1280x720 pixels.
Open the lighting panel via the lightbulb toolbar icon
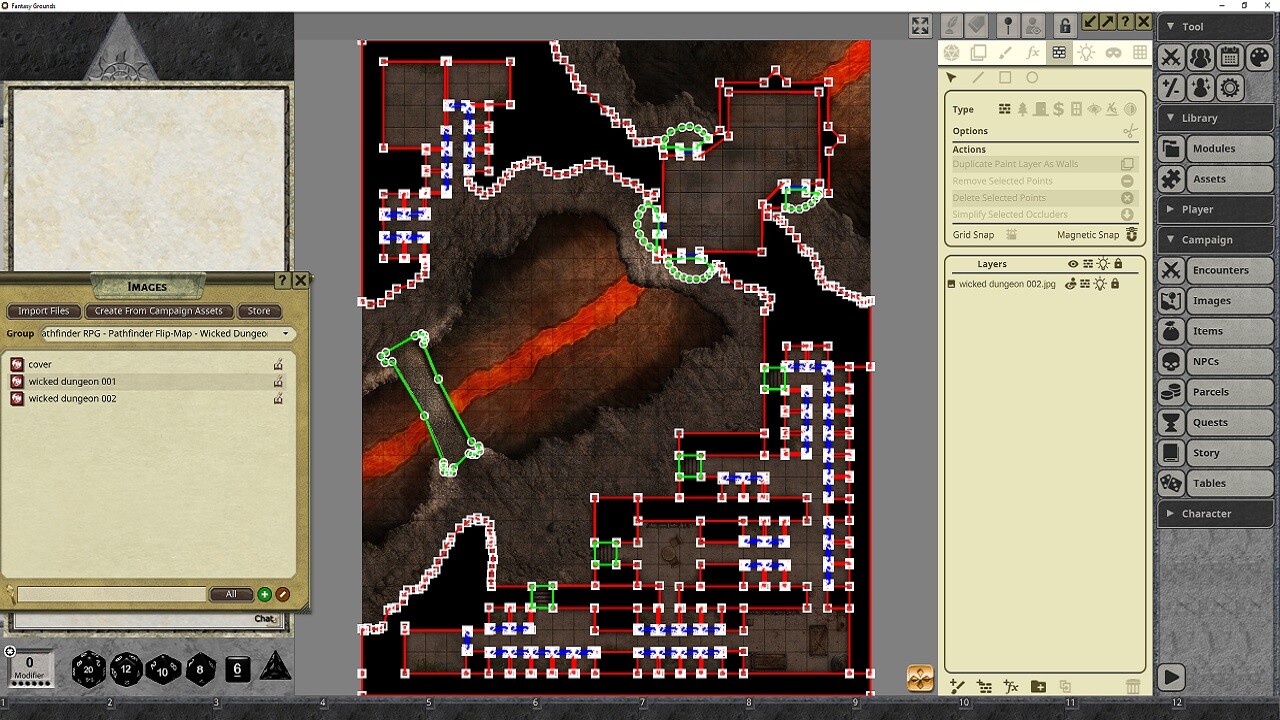pyautogui.click(x=1086, y=53)
